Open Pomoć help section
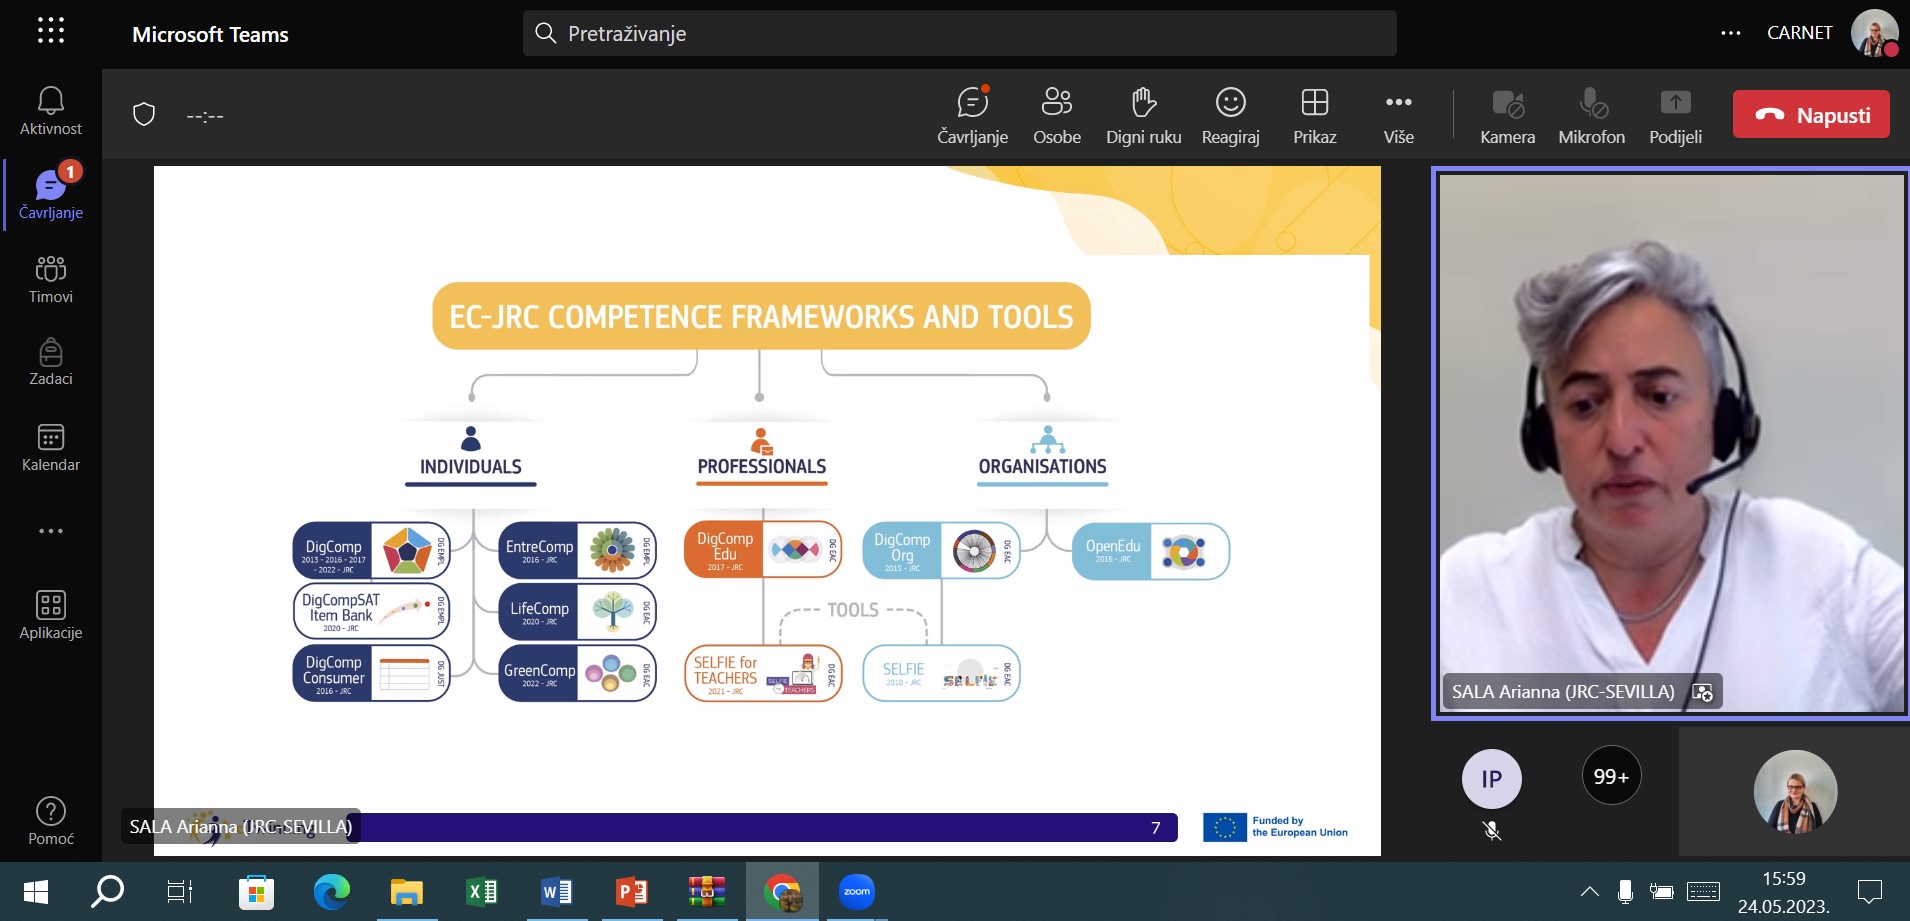Image resolution: width=1910 pixels, height=921 pixels. tap(51, 821)
